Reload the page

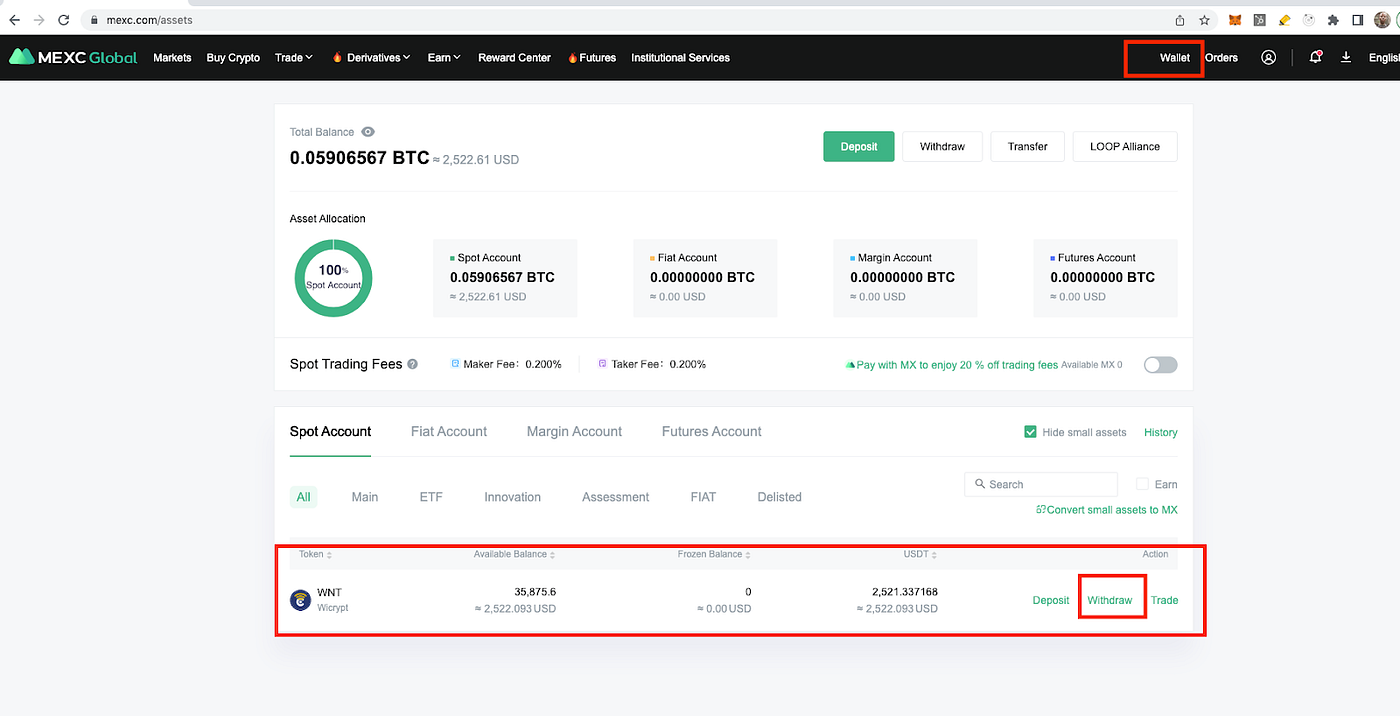coord(64,20)
